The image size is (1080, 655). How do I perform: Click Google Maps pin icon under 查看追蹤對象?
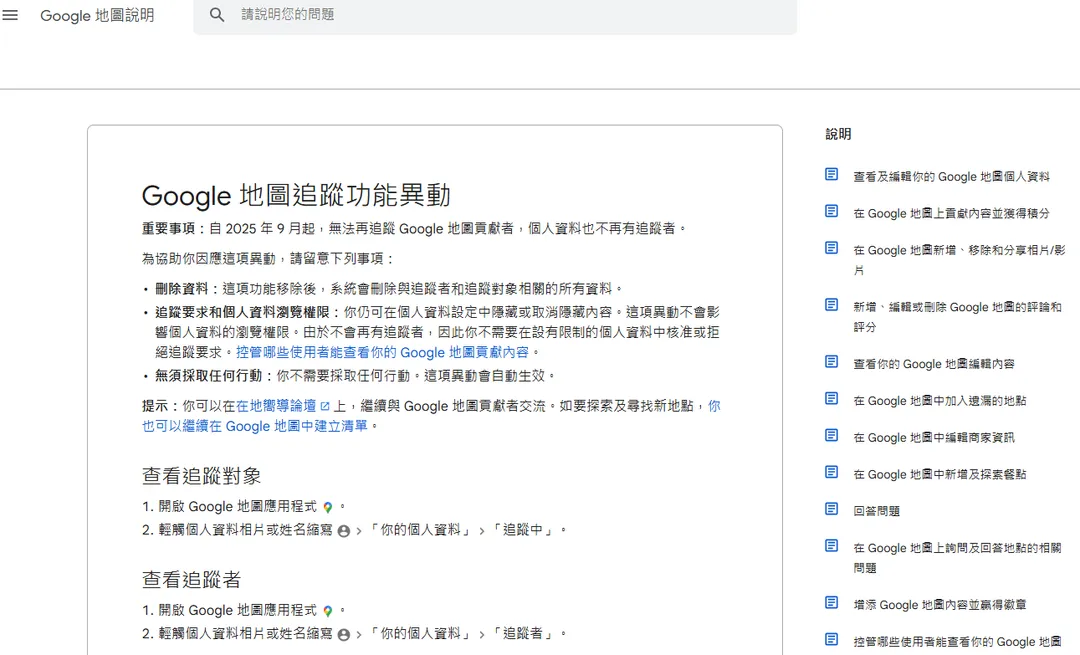tap(328, 507)
